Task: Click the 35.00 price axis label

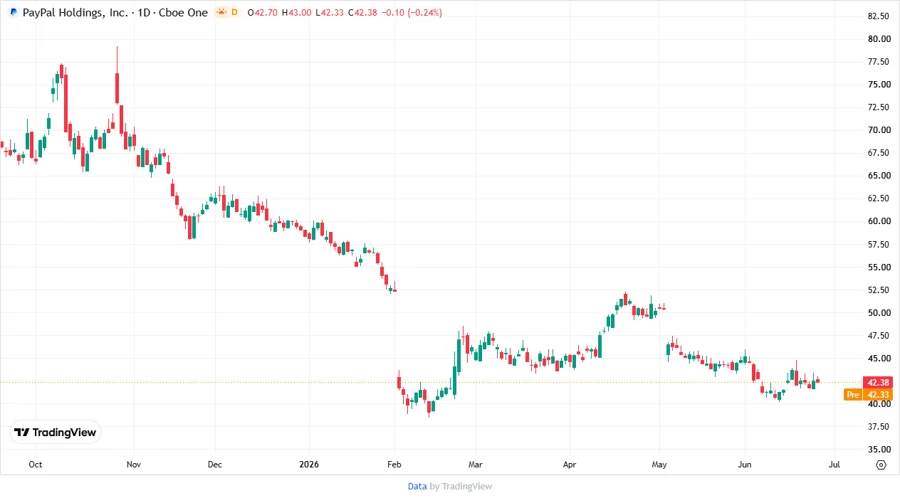Action: pos(879,450)
